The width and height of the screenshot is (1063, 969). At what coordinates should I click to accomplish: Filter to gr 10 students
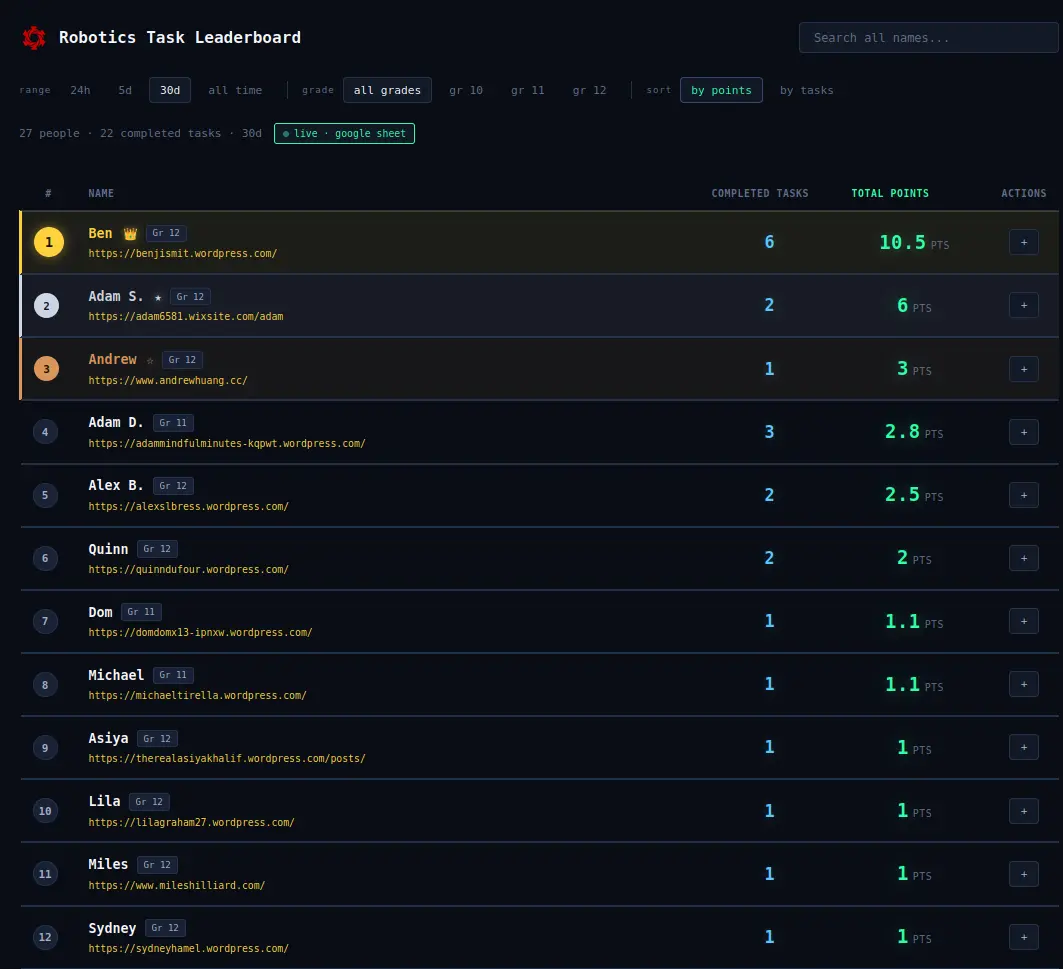(x=466, y=90)
